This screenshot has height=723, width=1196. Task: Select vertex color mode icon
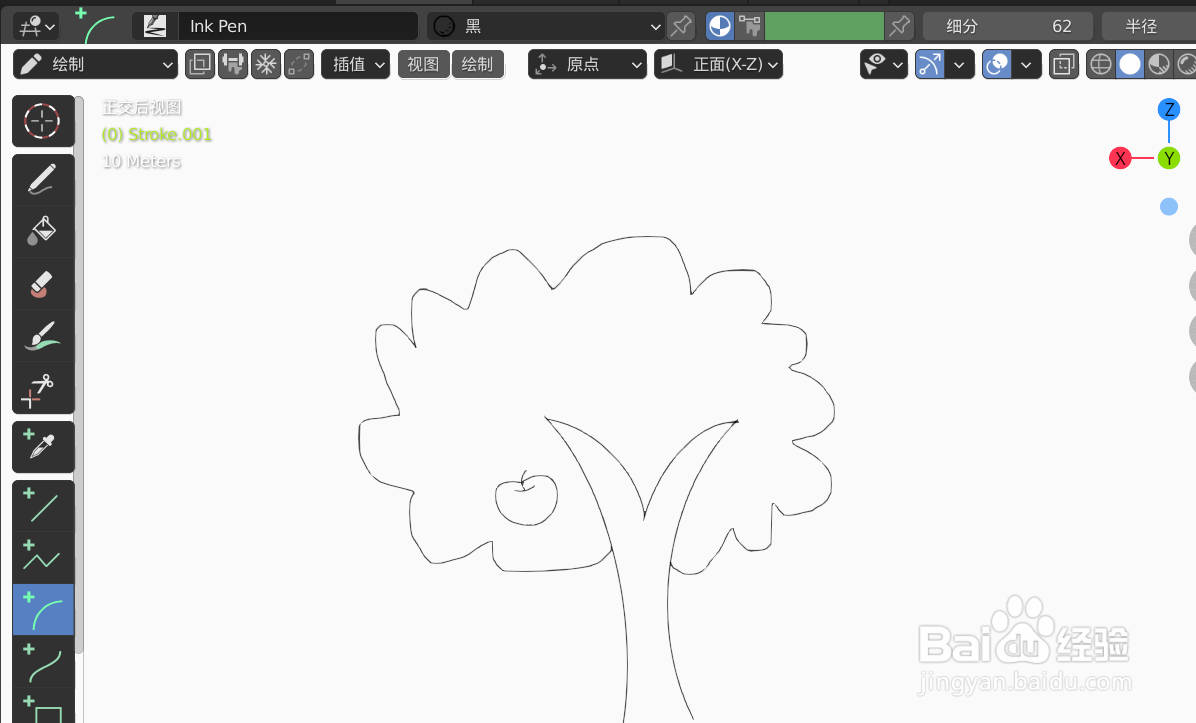pyautogui.click(x=749, y=26)
